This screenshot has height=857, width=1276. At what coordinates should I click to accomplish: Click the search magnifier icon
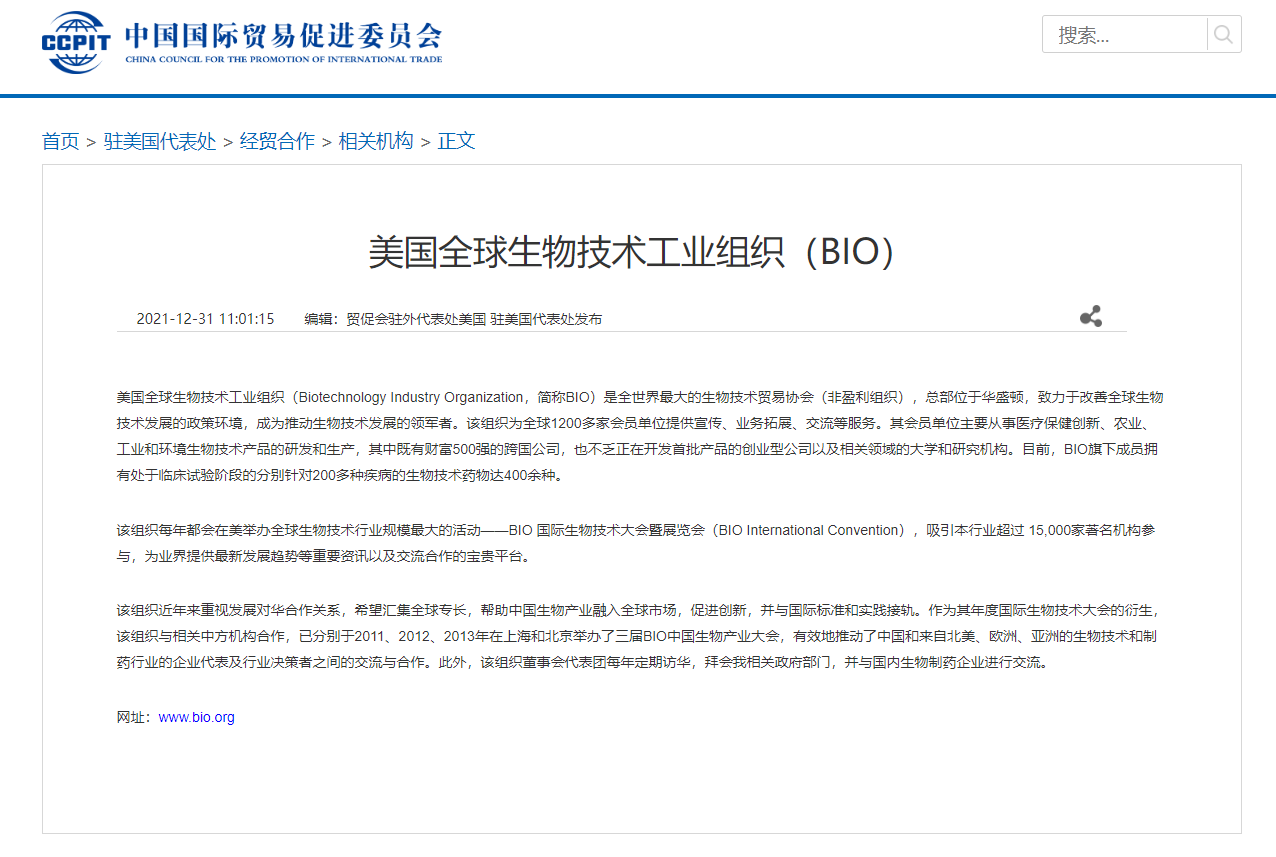[1223, 35]
